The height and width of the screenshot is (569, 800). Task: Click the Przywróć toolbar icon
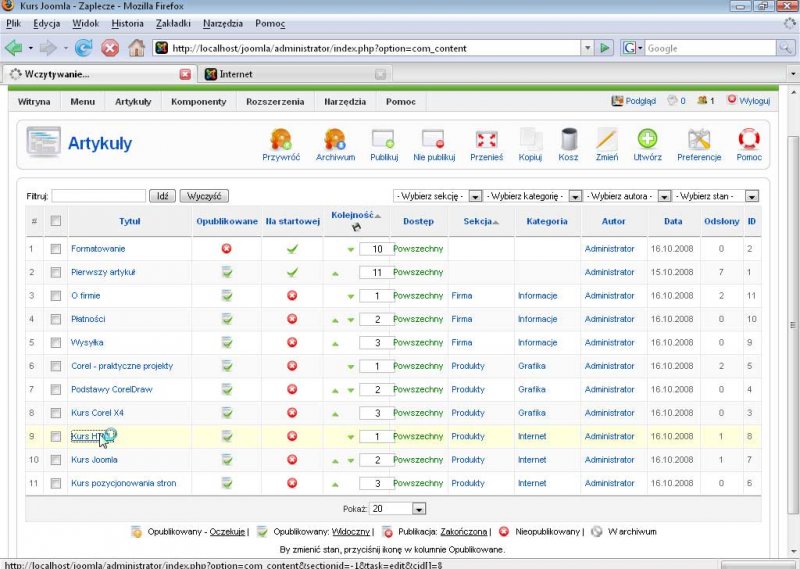pyautogui.click(x=281, y=140)
